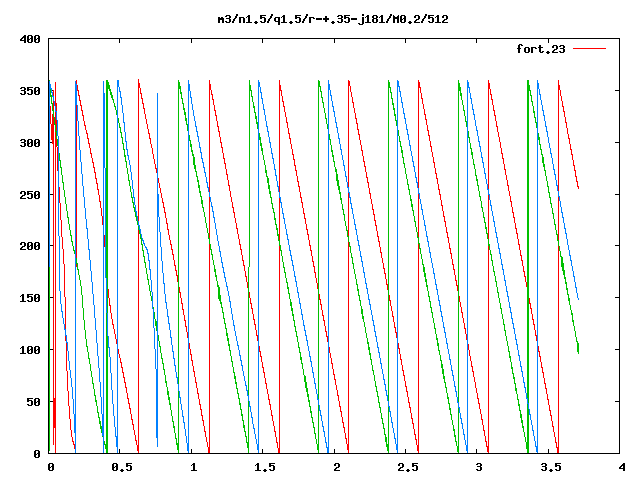
Task: Click the y-axis label 200
Action: pos(30,246)
